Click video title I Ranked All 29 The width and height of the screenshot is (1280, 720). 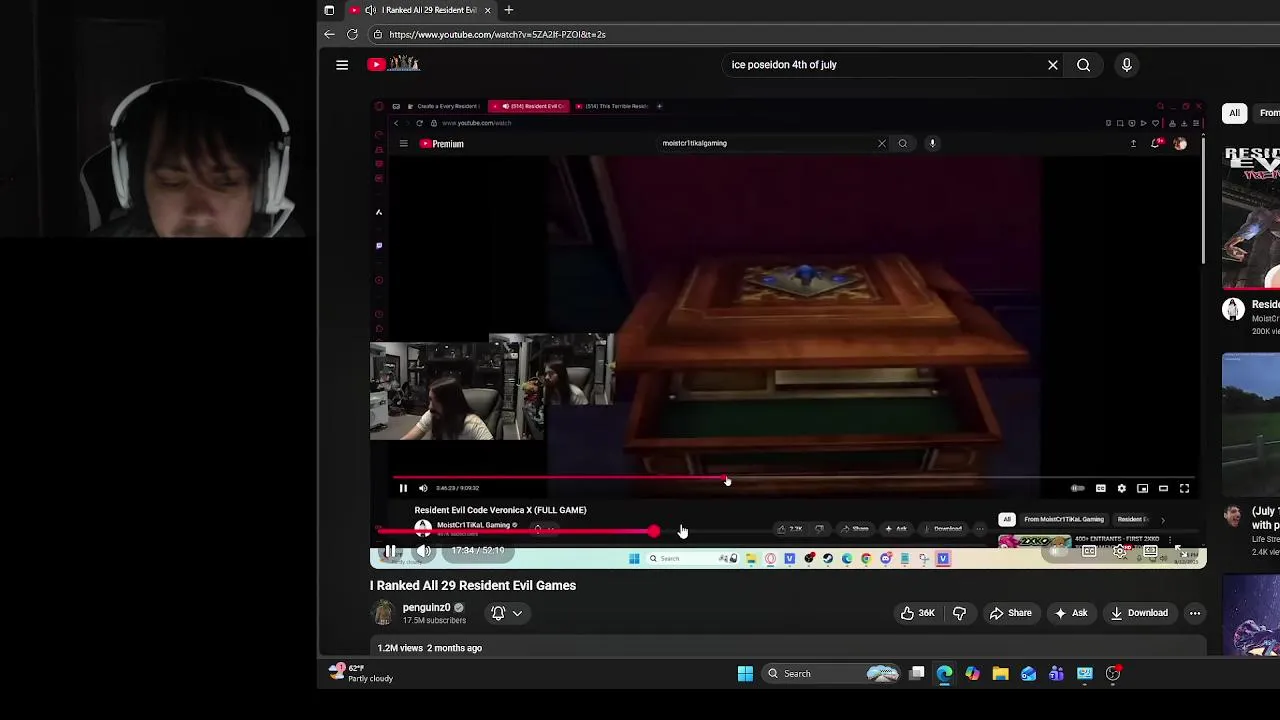[x=473, y=585]
